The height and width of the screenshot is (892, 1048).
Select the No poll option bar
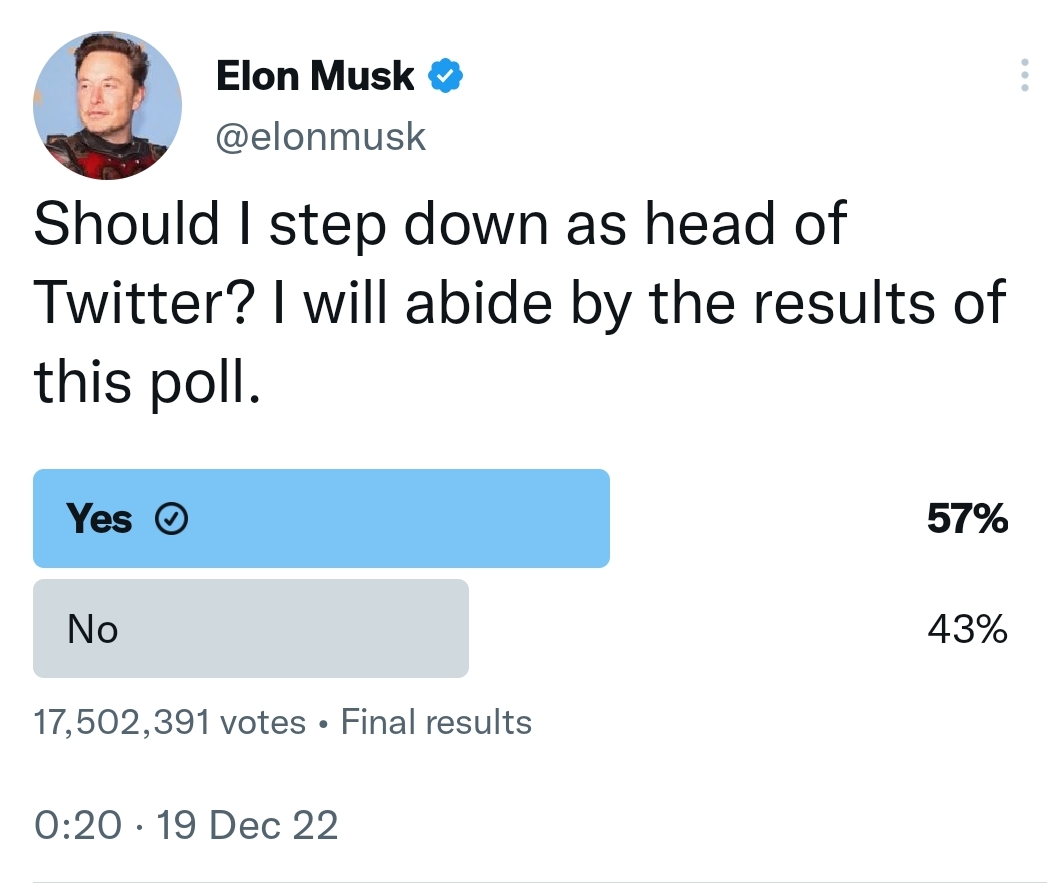251,629
